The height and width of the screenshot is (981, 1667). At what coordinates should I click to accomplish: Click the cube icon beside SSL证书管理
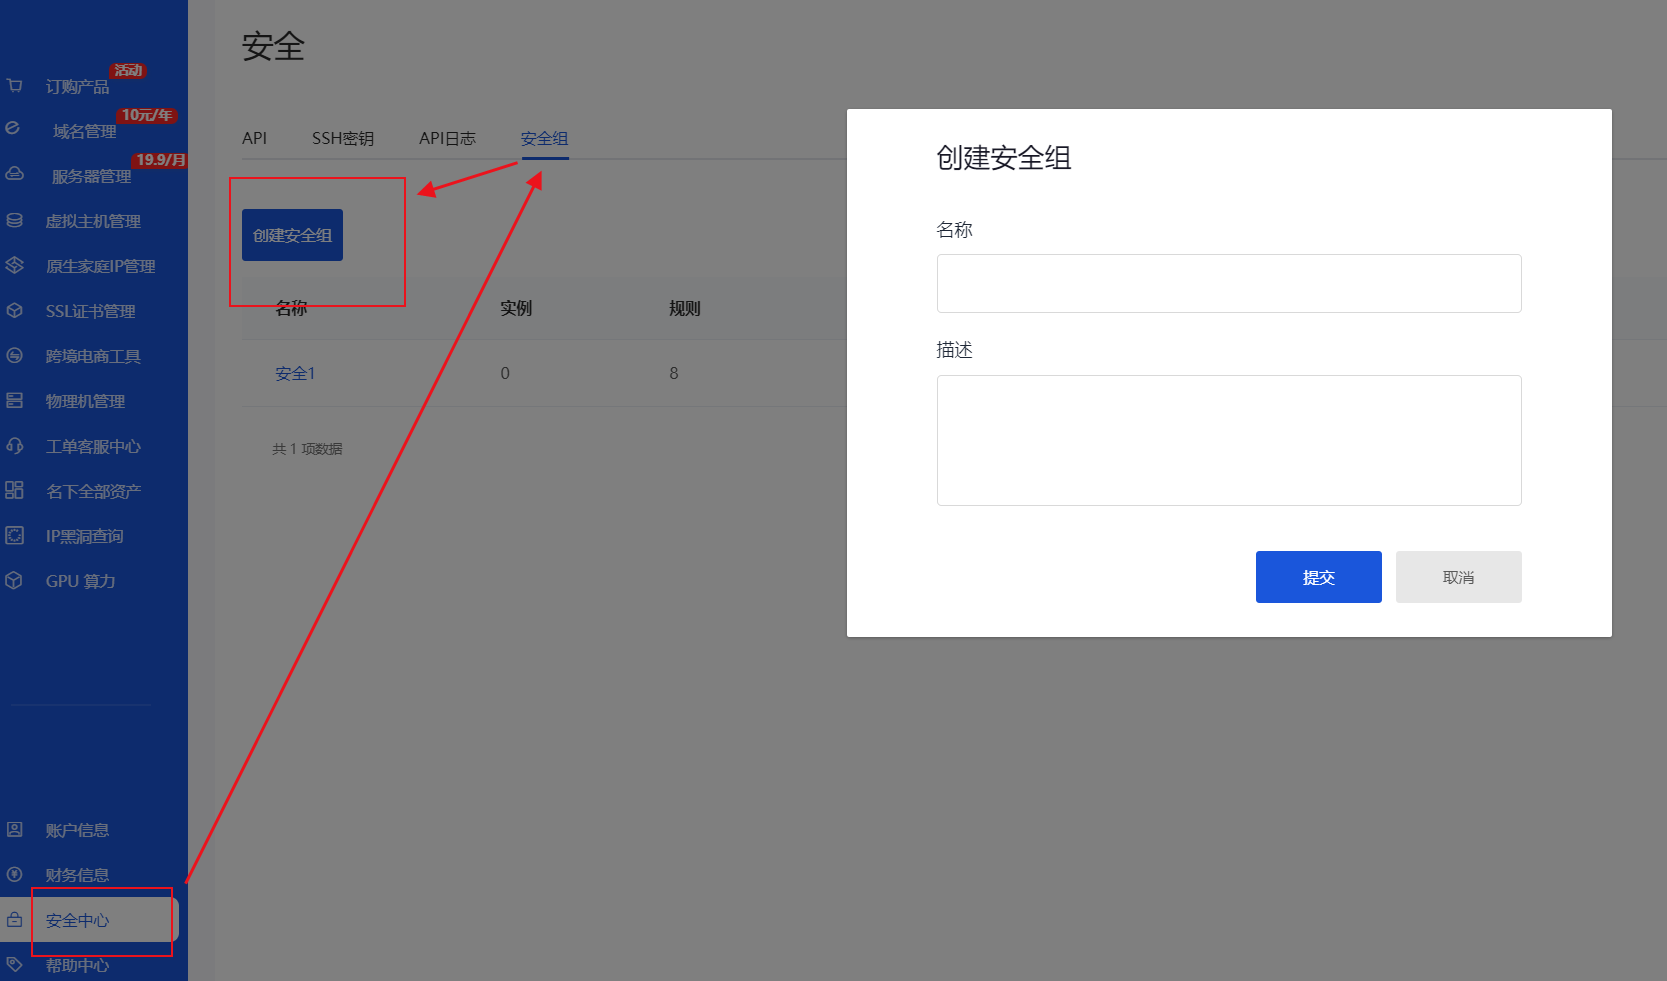pos(14,310)
